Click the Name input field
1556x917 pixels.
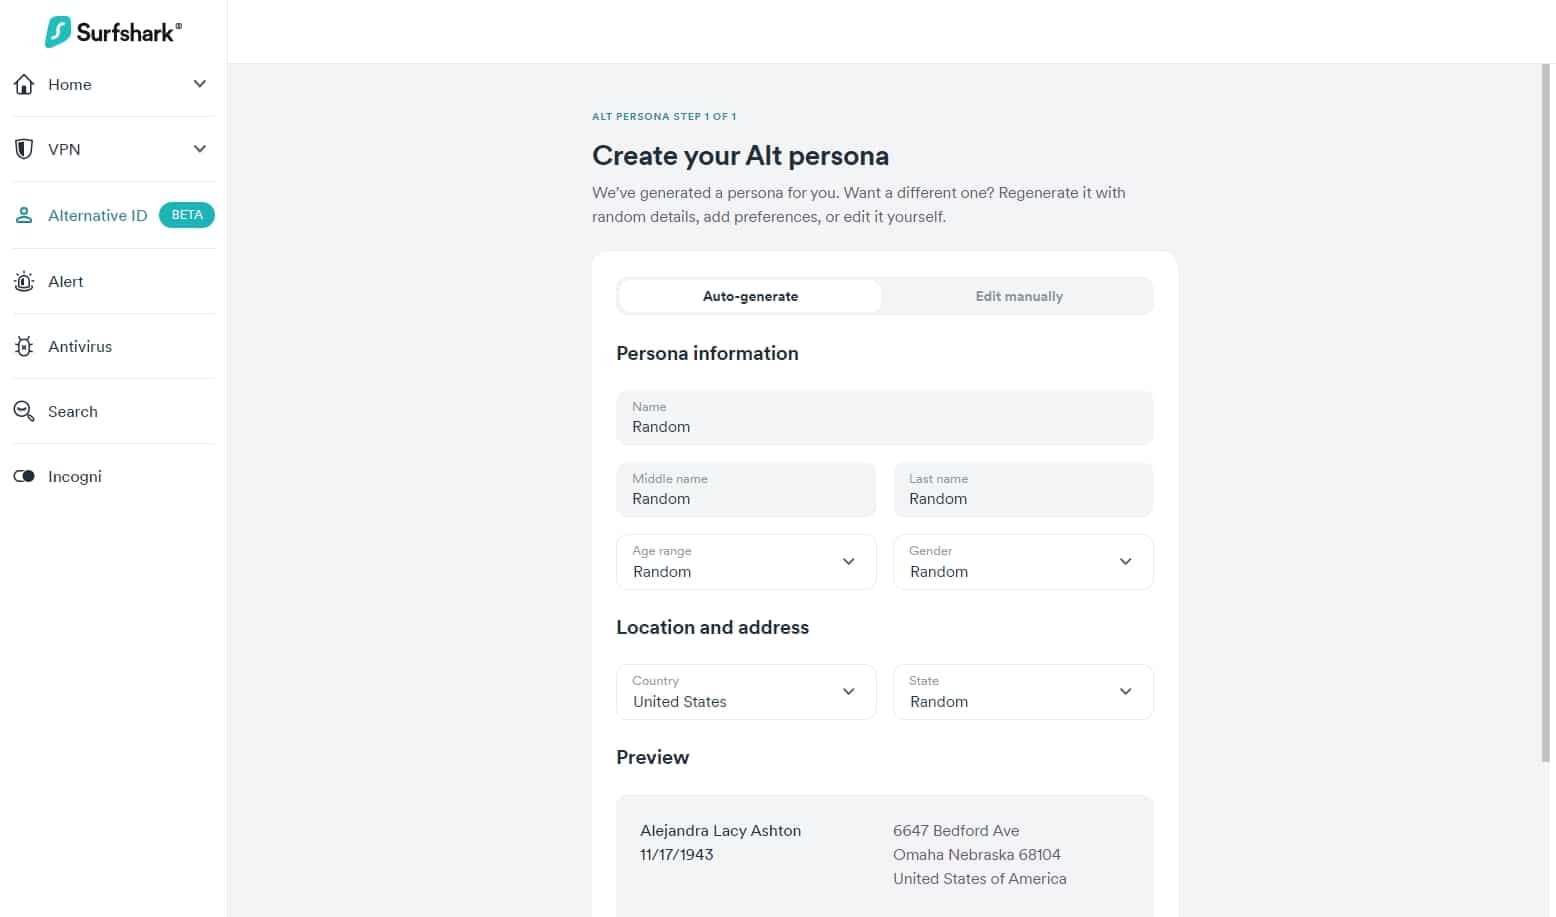[885, 418]
